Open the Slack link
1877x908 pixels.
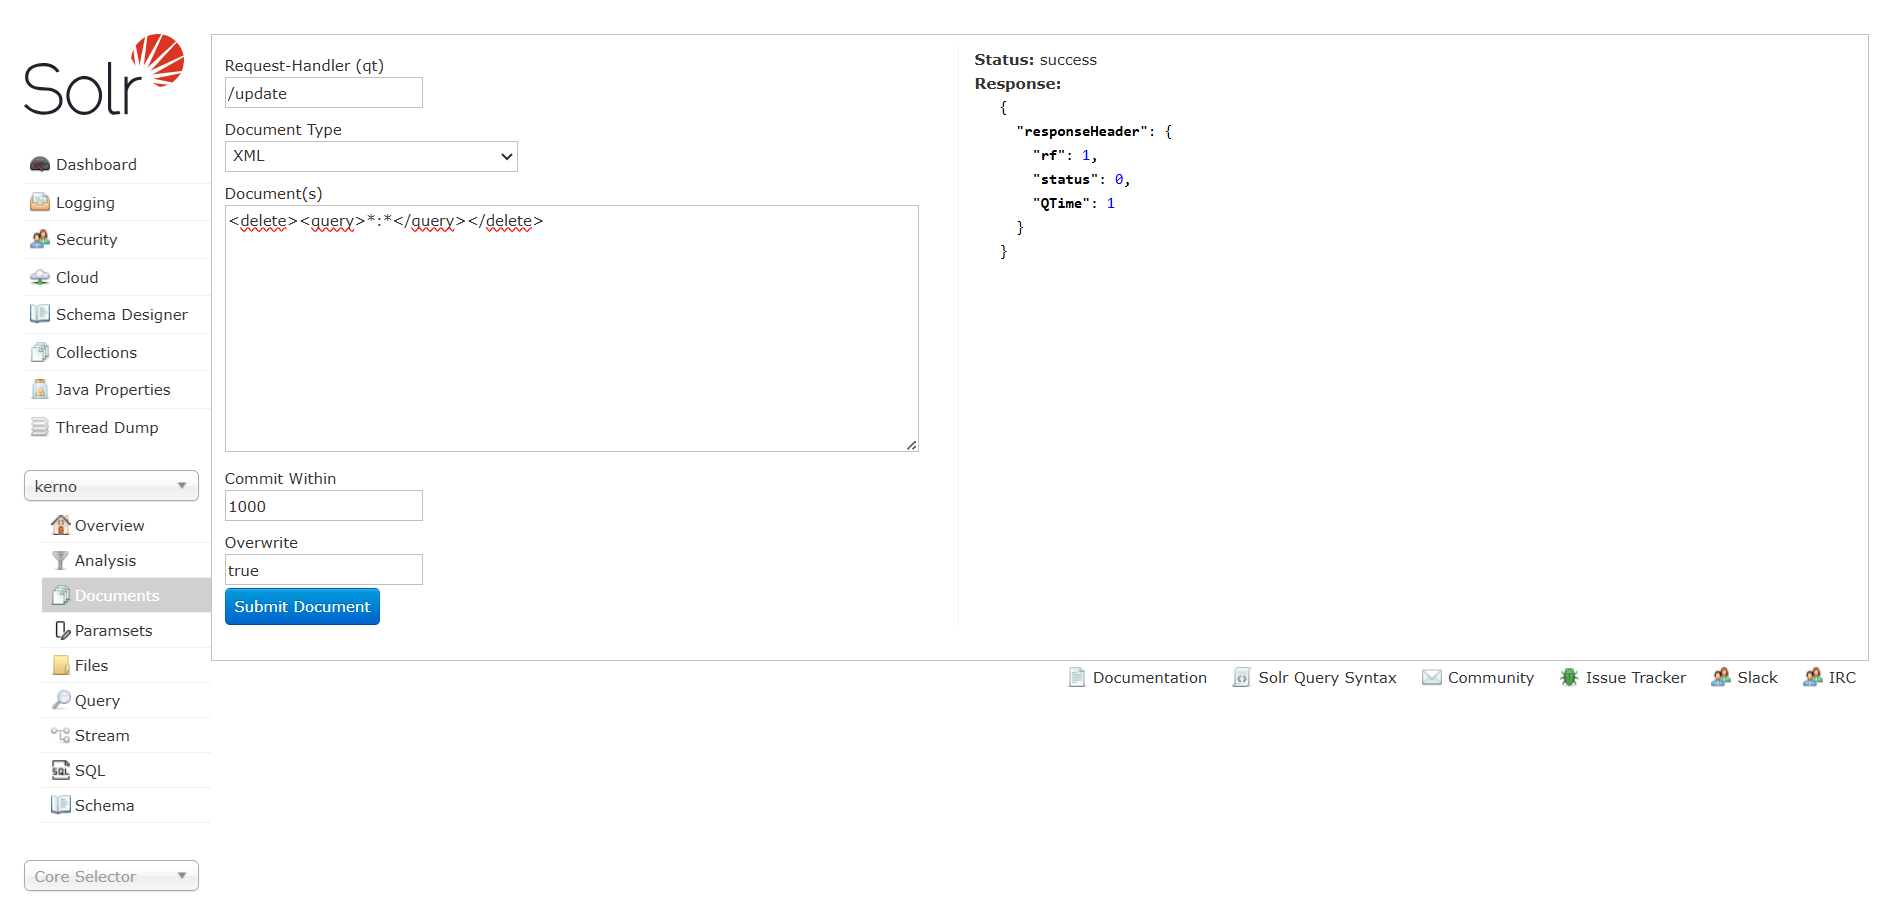[x=1757, y=677]
